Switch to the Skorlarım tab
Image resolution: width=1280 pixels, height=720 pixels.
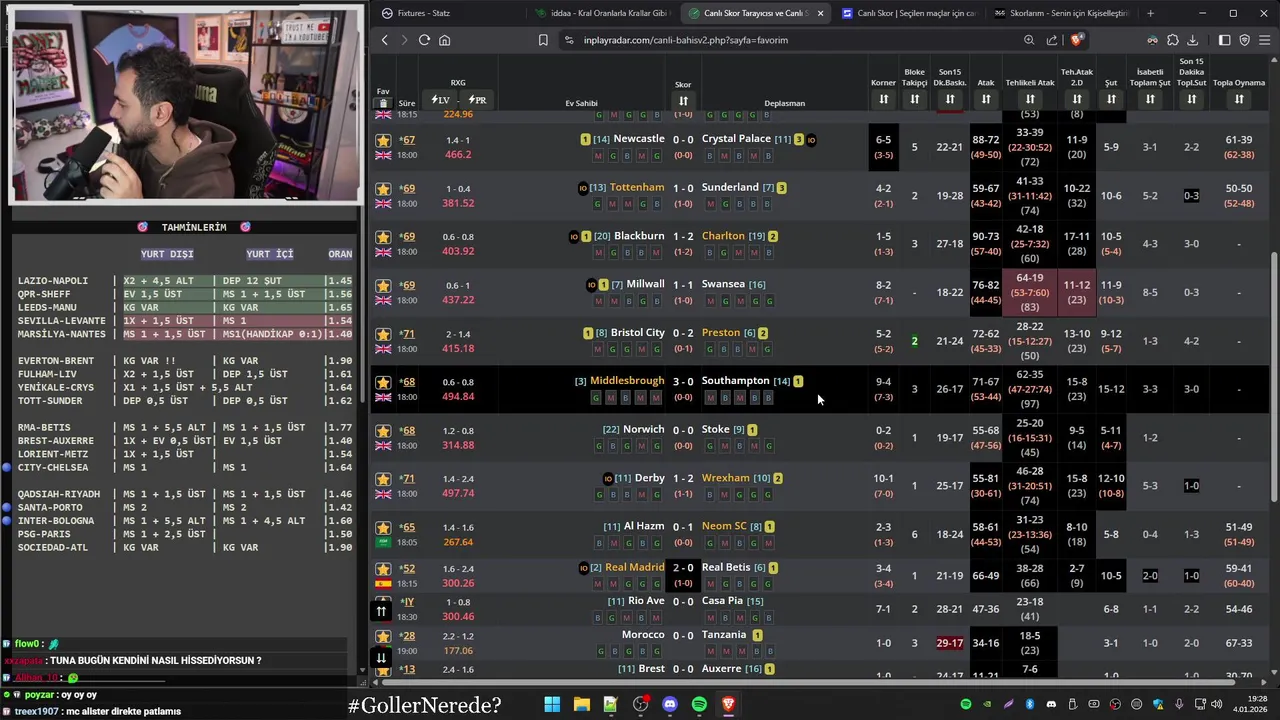pos(1060,13)
